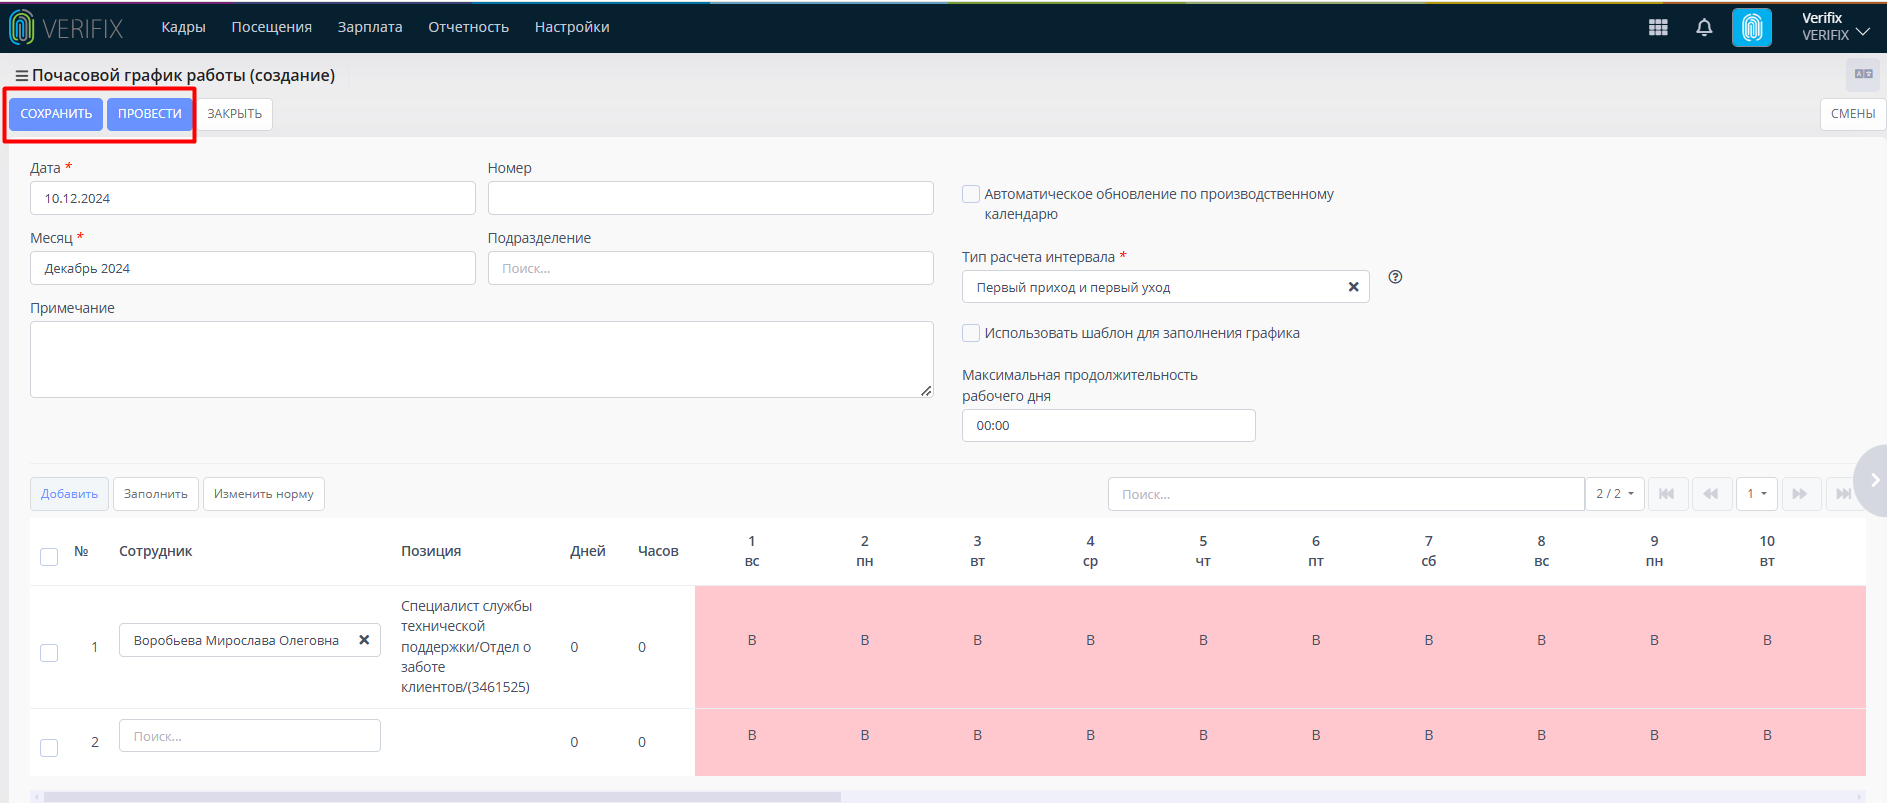Click the Часов column header
This screenshot has width=1887, height=803.
point(658,551)
